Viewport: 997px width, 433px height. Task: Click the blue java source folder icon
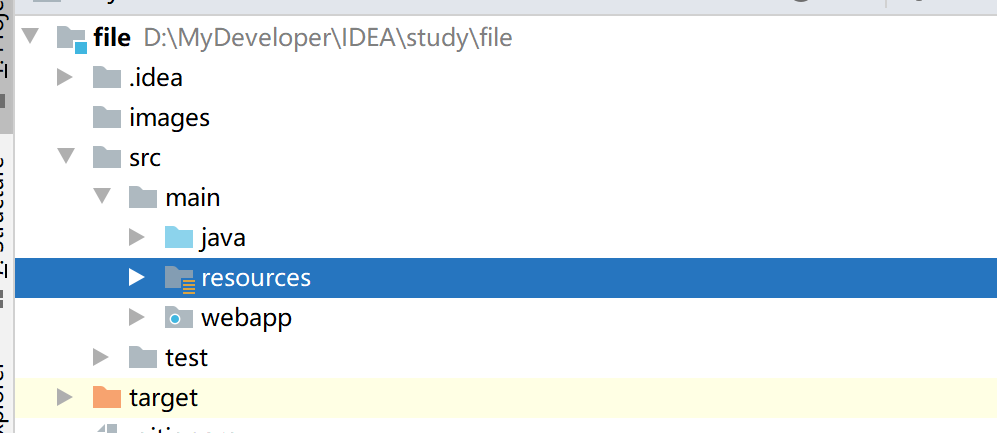[x=179, y=237]
